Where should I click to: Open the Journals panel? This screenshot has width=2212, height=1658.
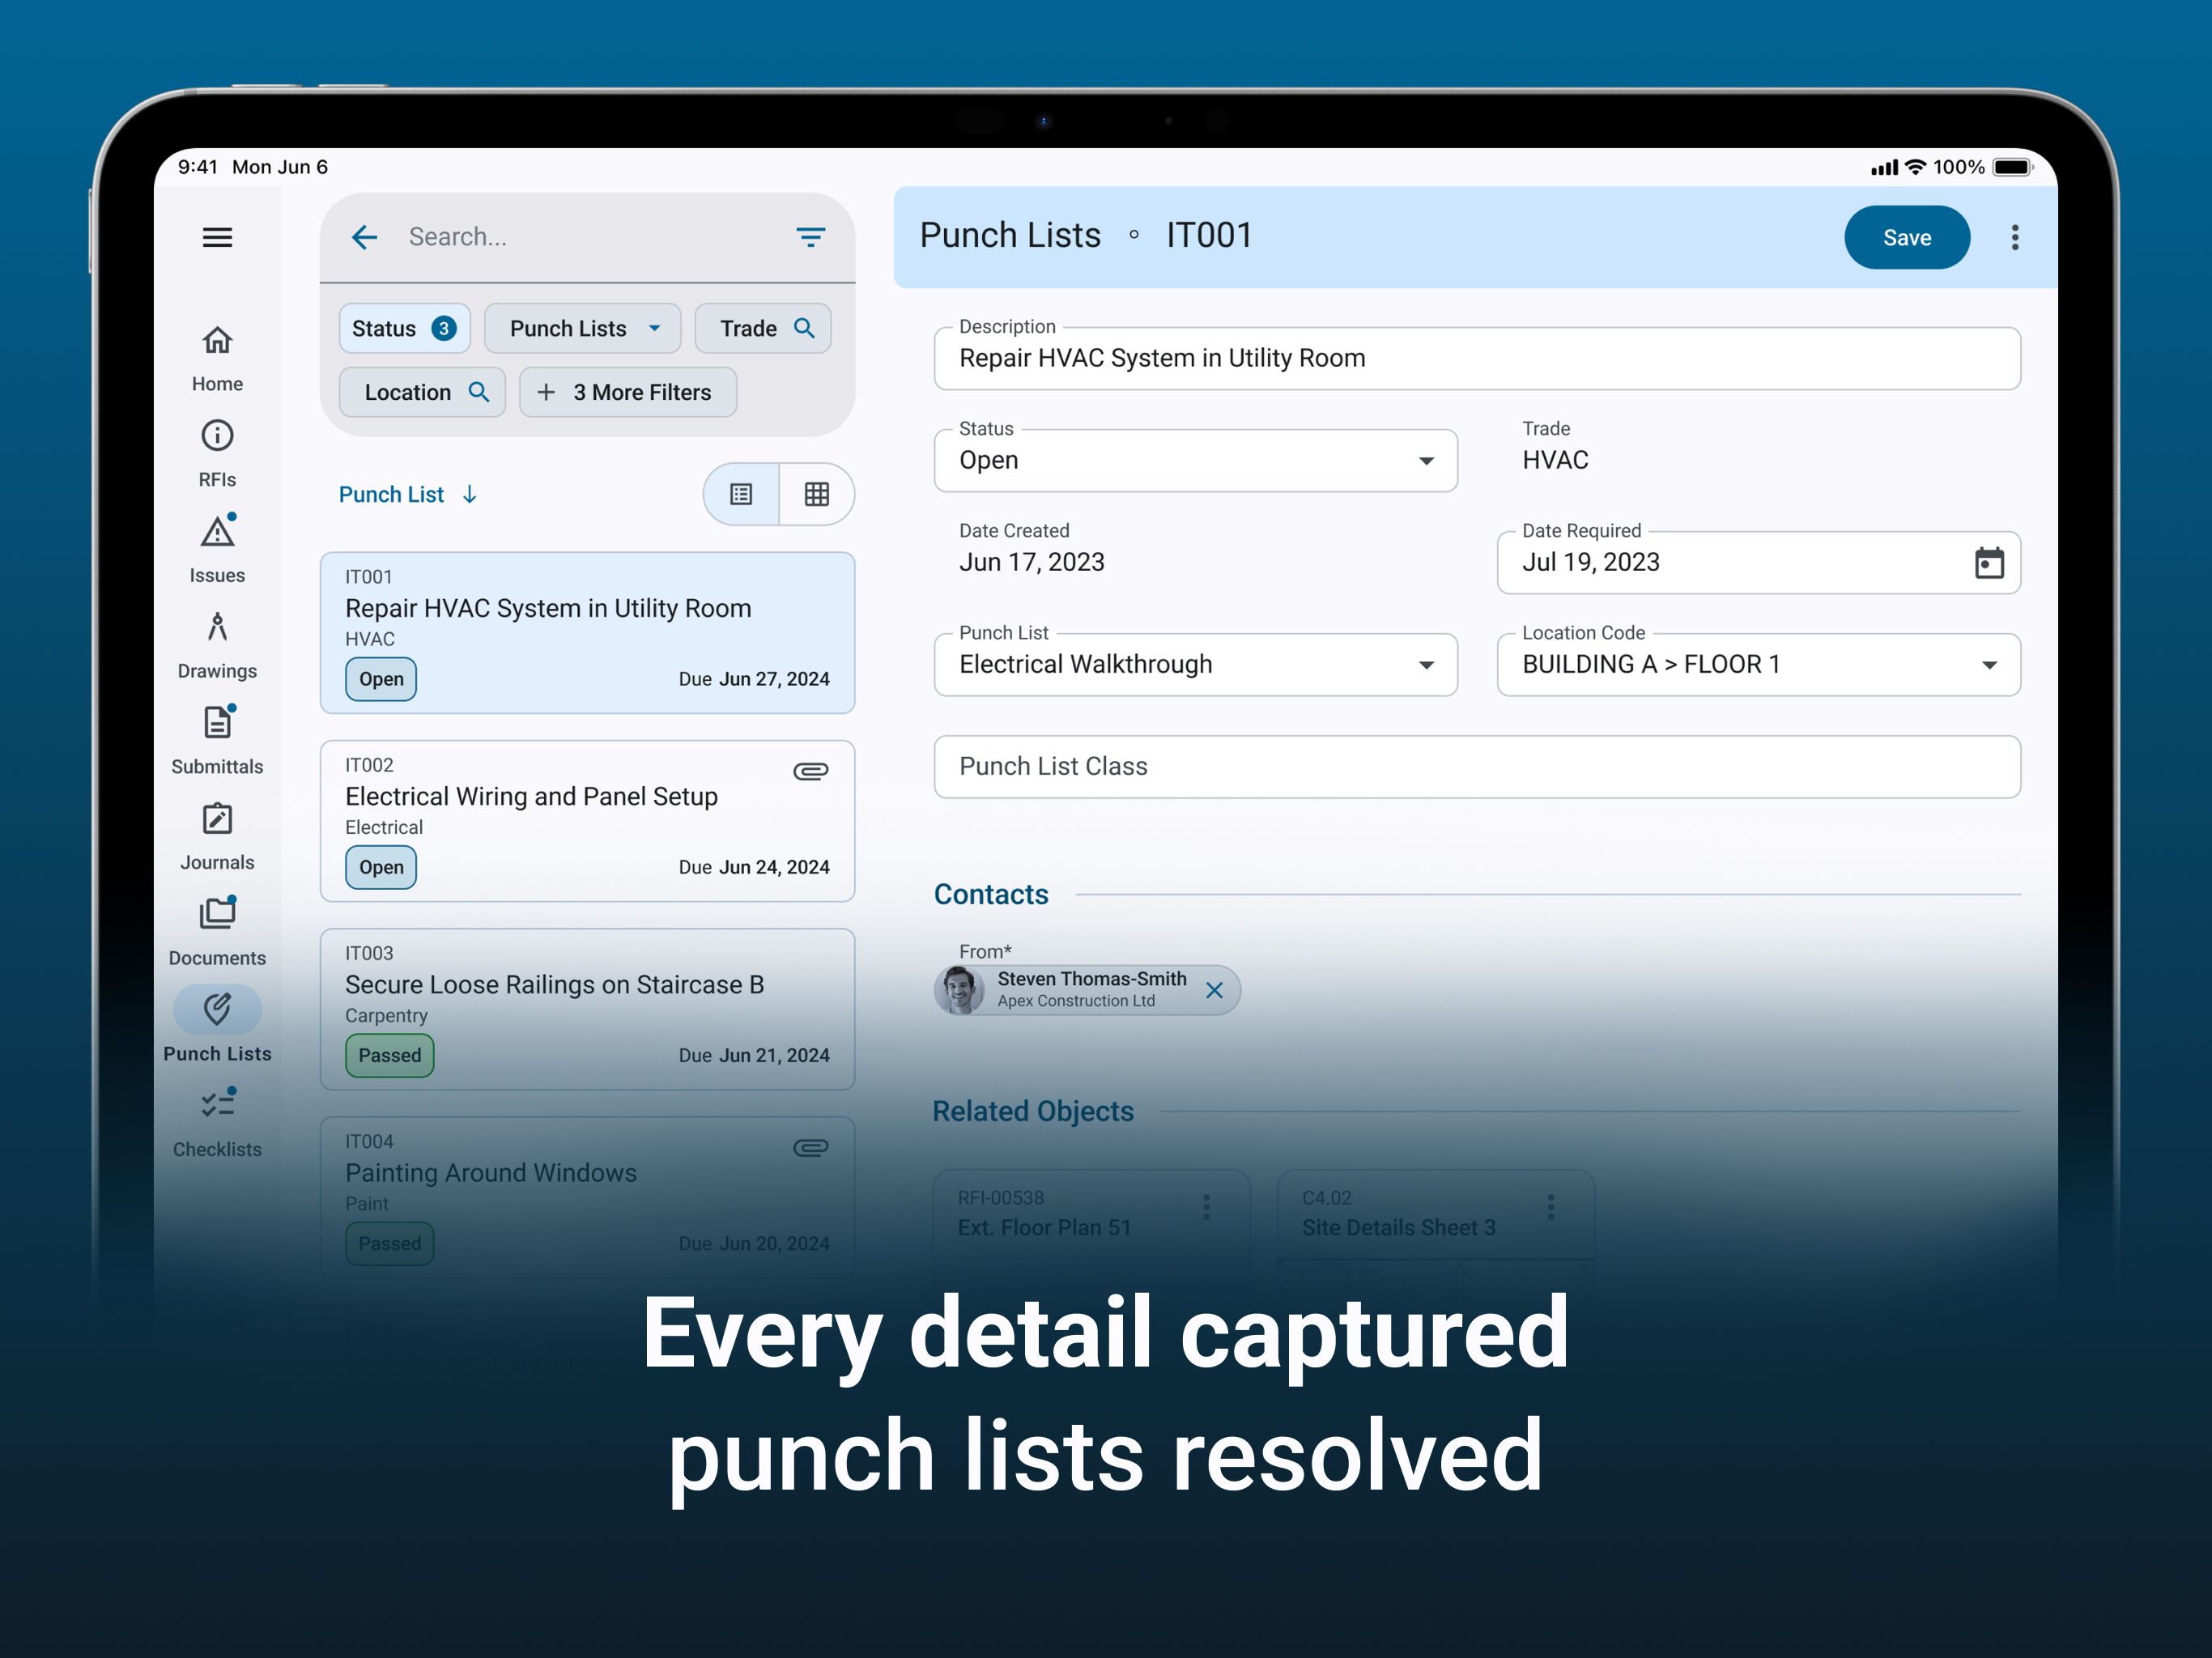point(216,818)
